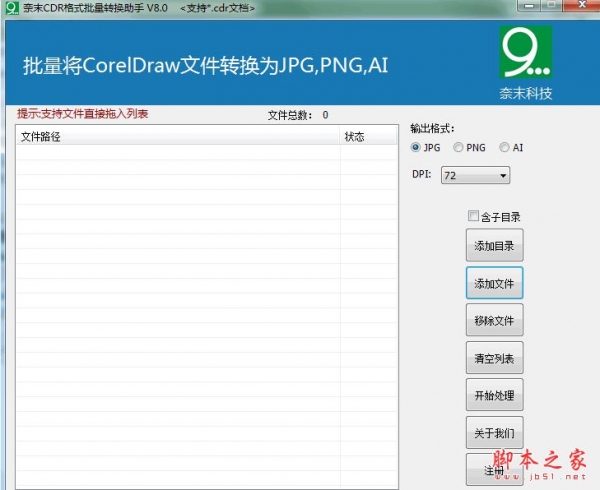
Task: Click the 文件总数 label
Action: [290, 115]
